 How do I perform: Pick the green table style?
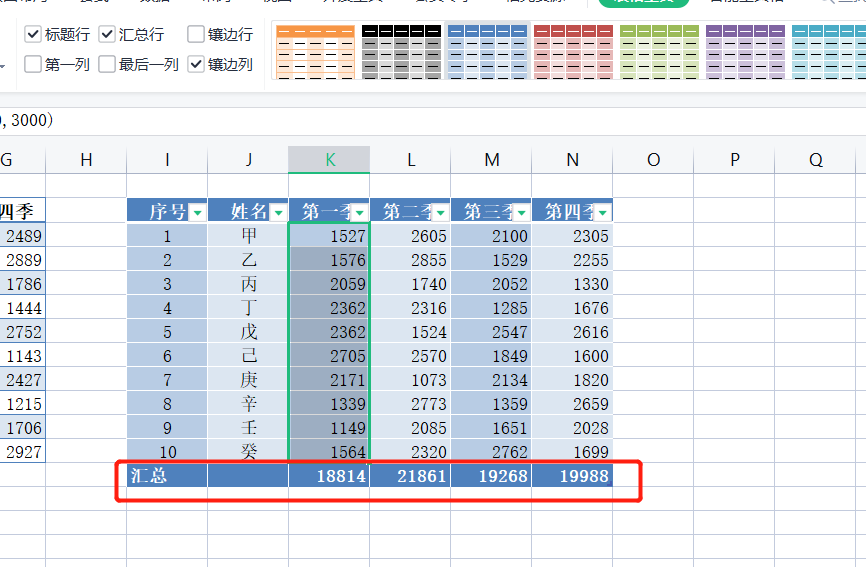(x=658, y=51)
